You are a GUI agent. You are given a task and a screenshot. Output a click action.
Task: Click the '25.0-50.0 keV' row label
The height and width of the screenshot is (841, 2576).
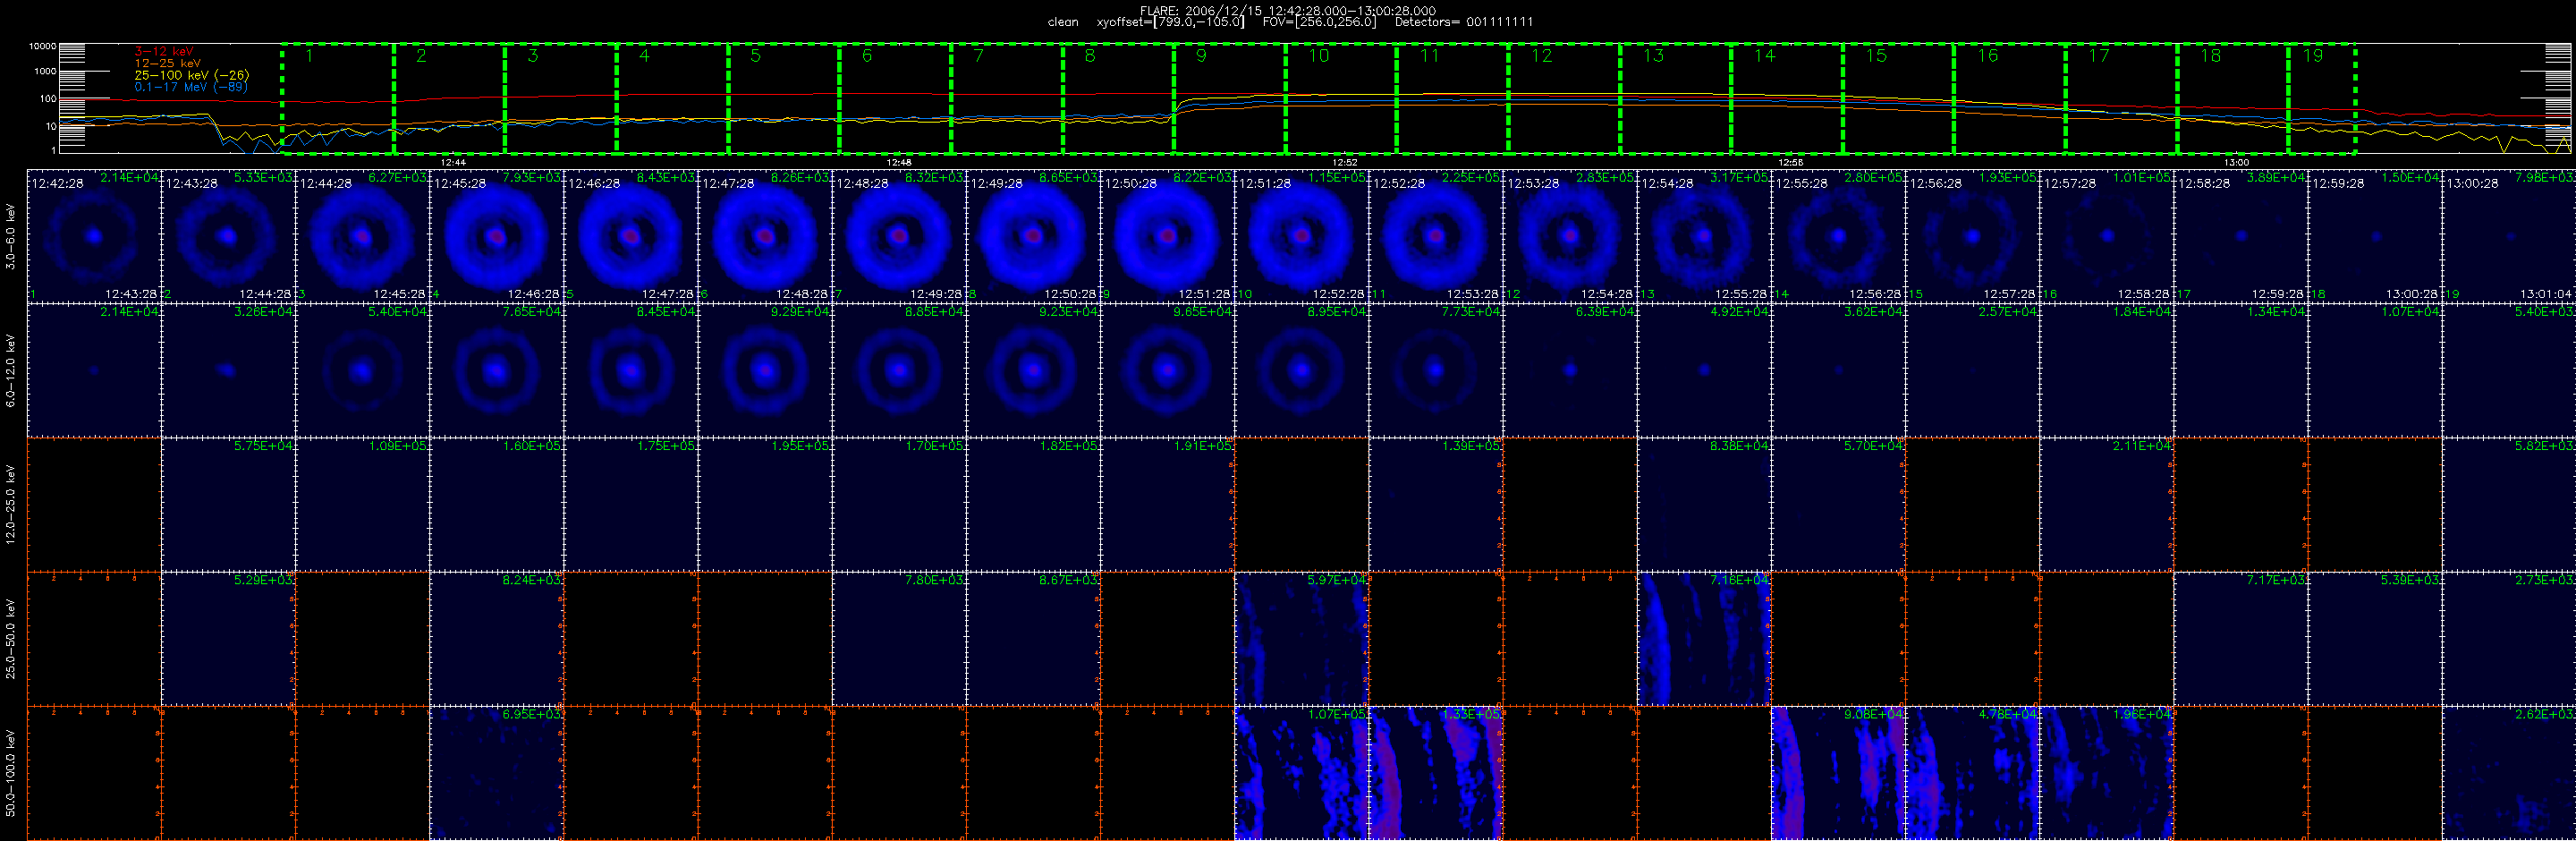pos(11,638)
